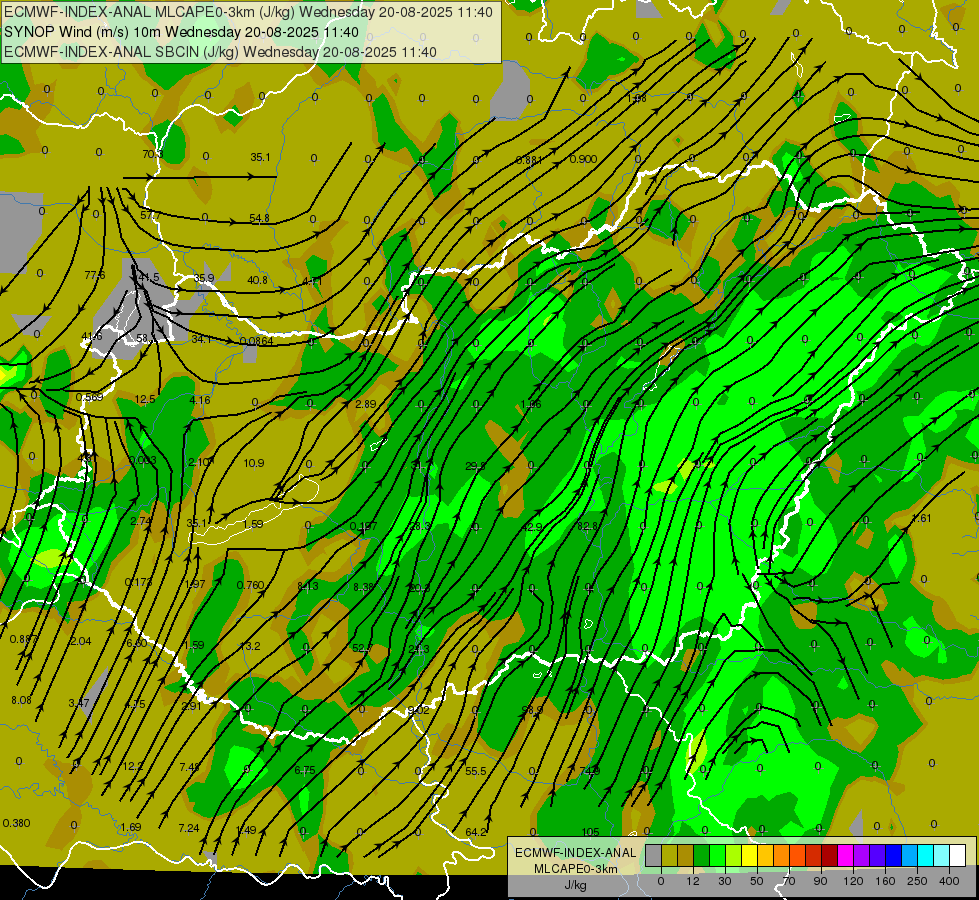Click the map value 105

(x=591, y=832)
